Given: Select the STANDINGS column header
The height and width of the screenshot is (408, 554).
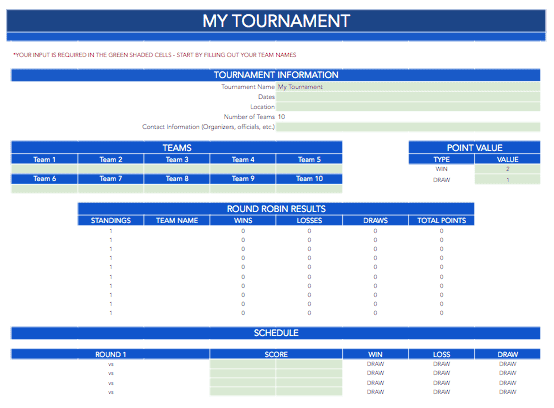Looking at the screenshot, I should 111,220.
